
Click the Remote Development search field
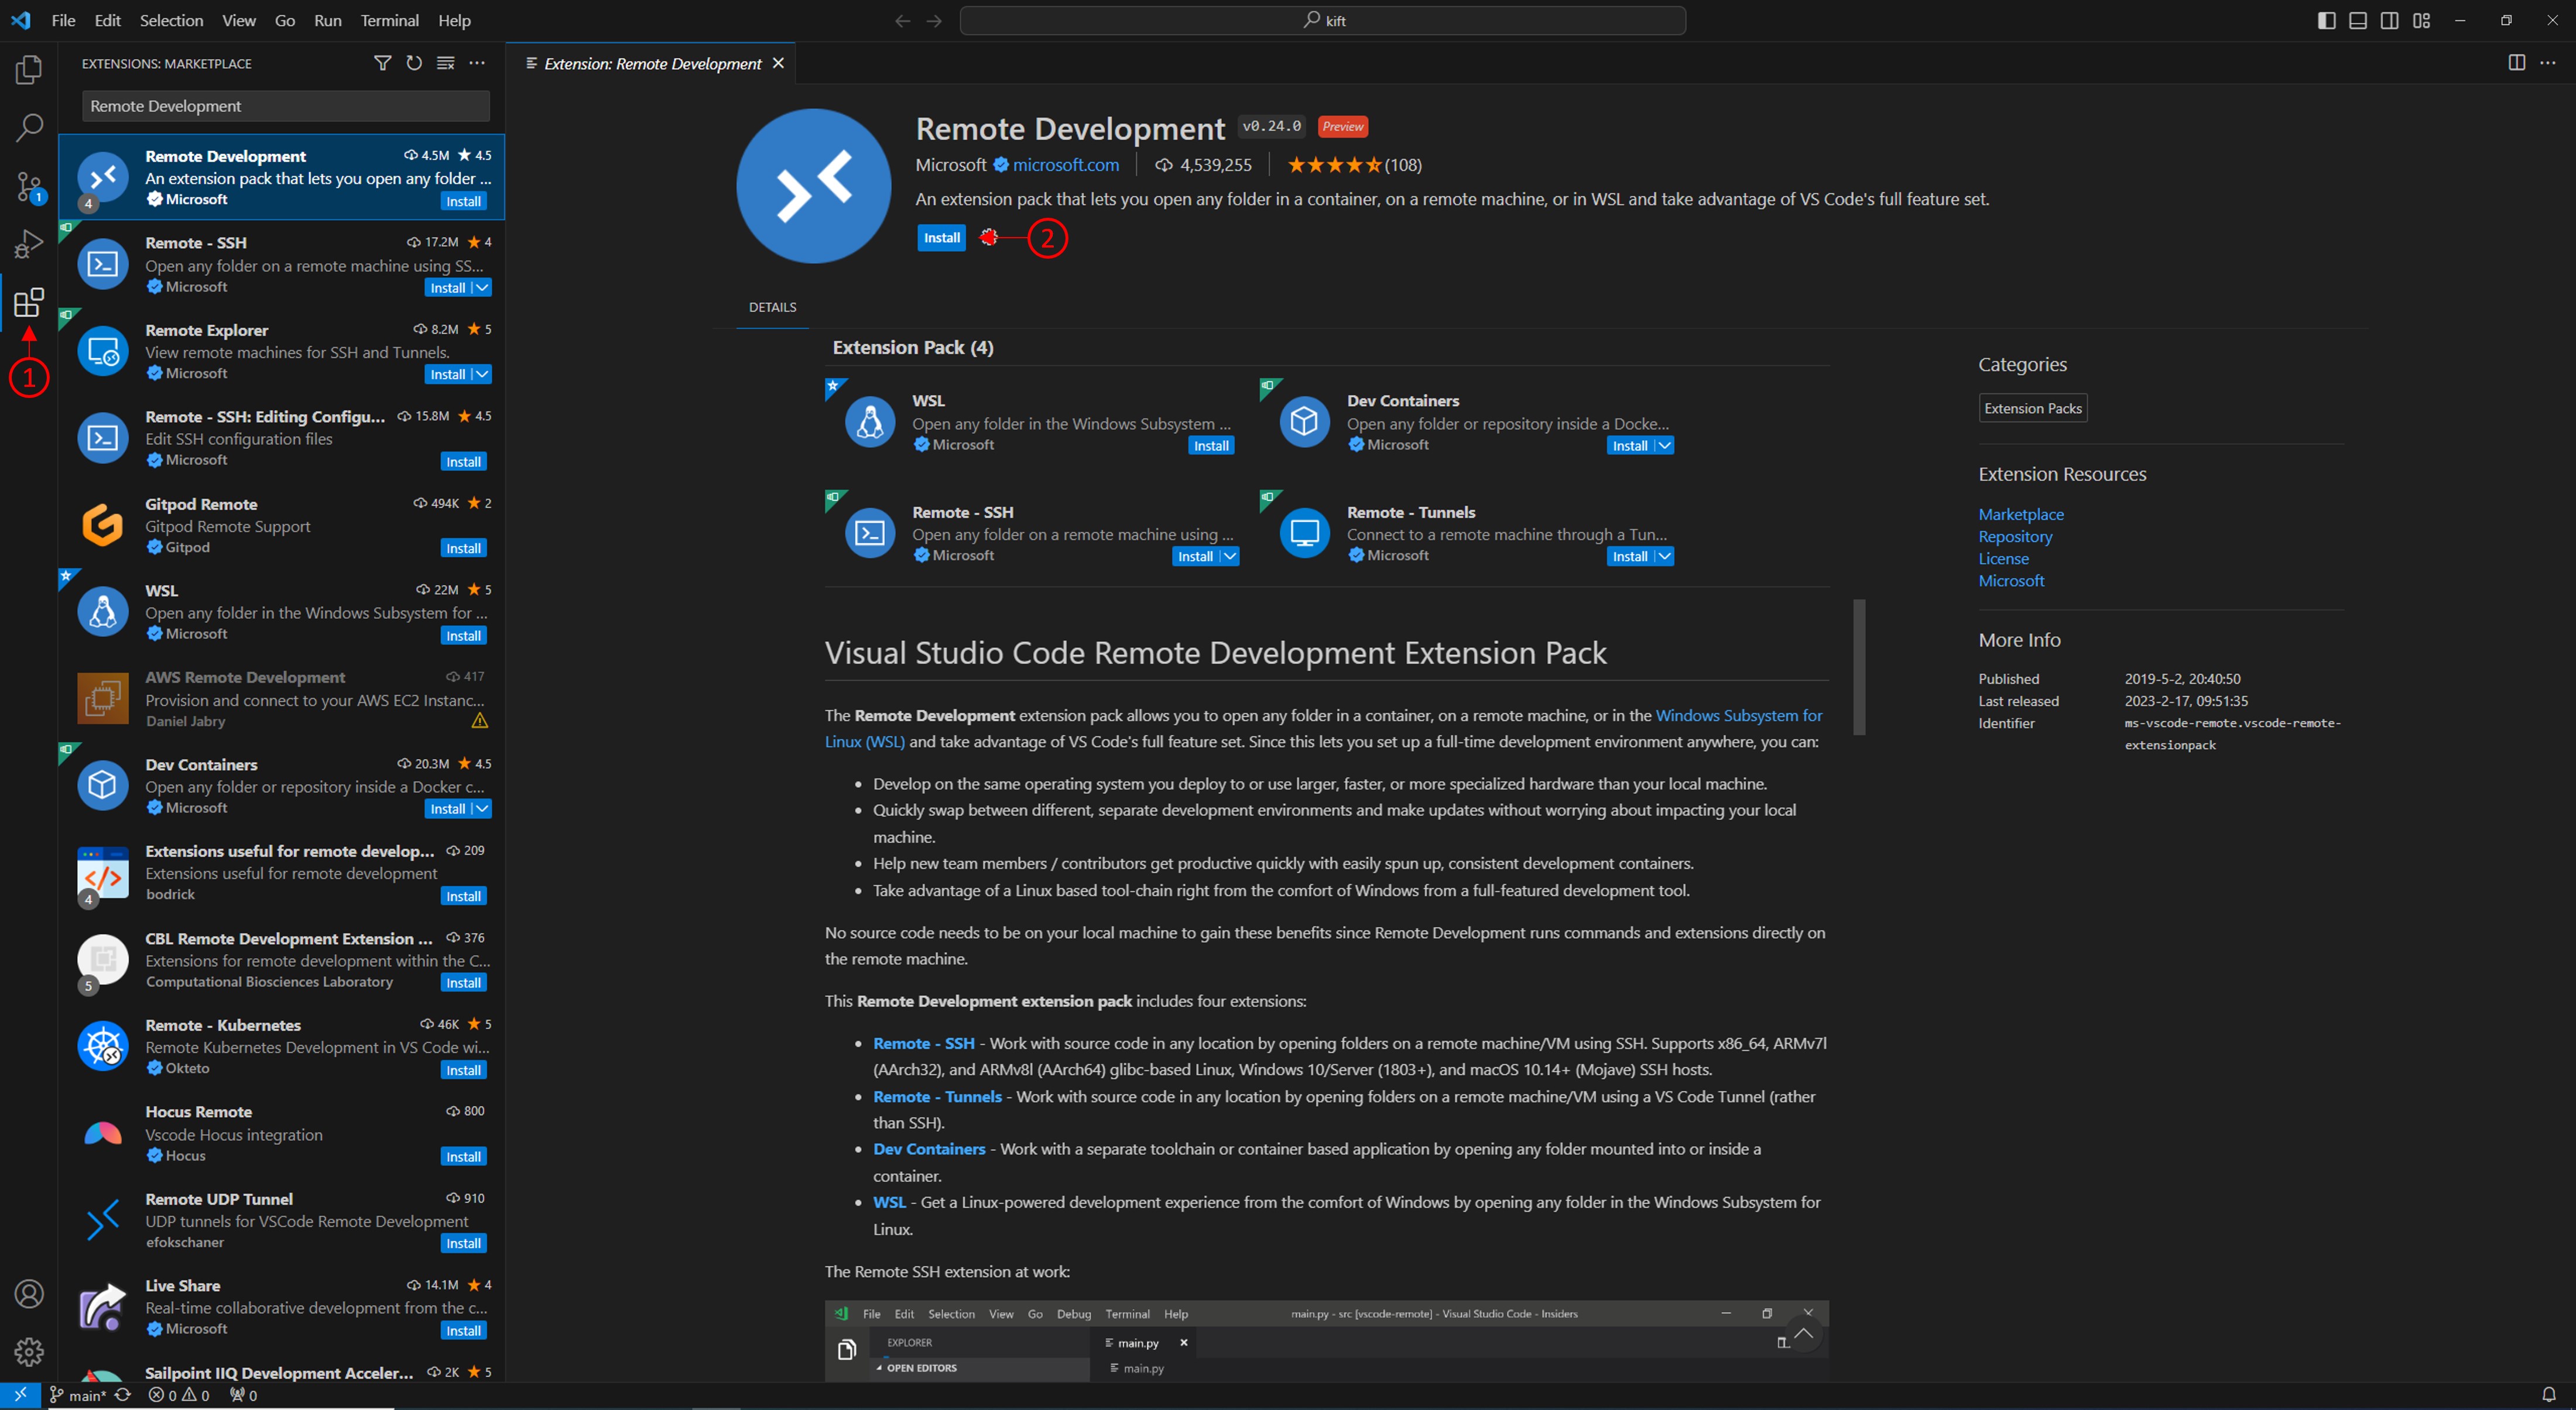(285, 106)
